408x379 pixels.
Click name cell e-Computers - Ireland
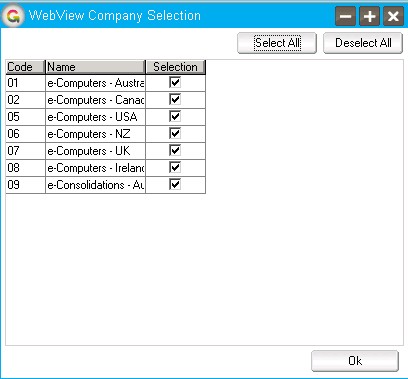[x=96, y=168]
